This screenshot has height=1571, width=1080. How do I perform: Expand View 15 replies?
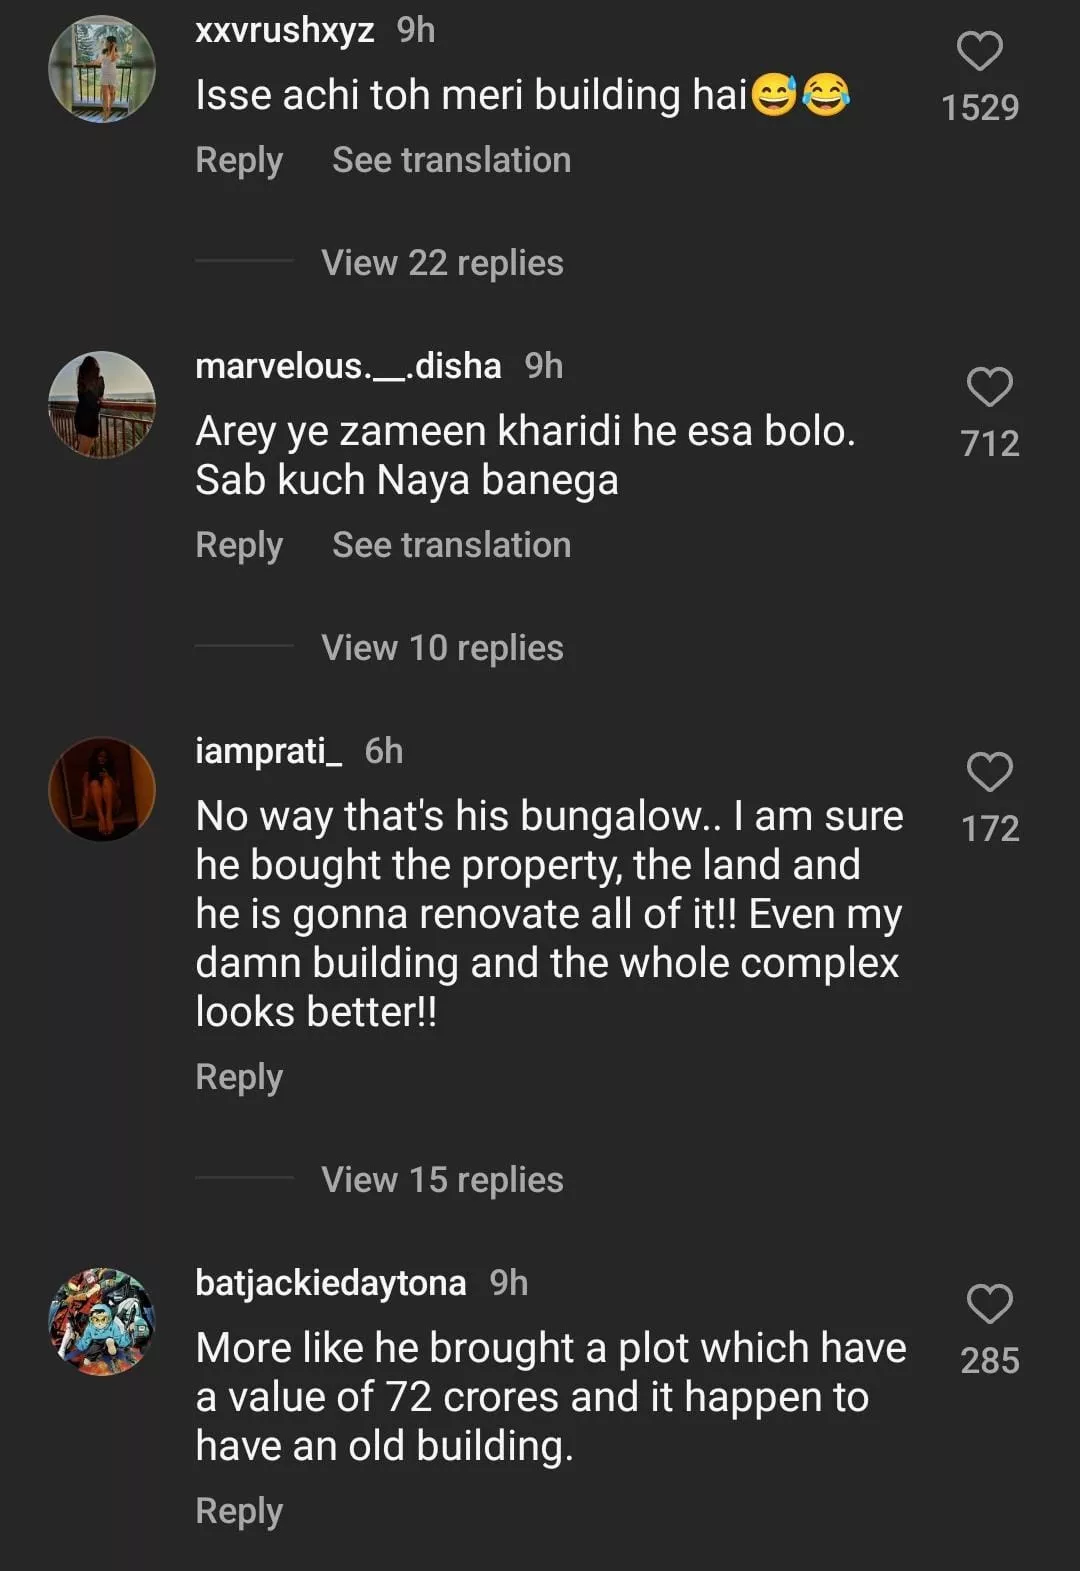point(442,1180)
